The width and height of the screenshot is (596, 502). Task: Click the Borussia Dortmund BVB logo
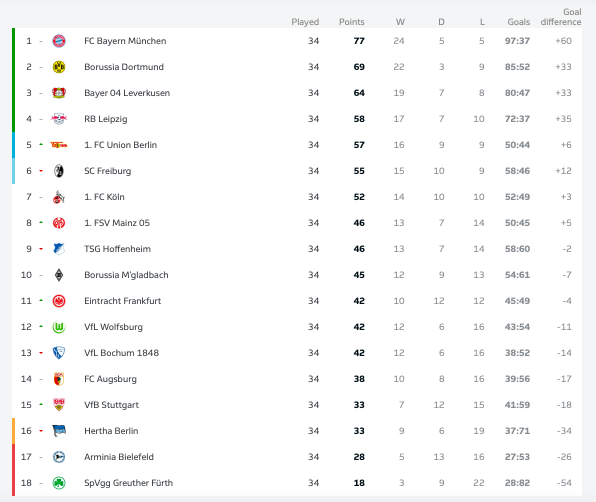click(59, 67)
